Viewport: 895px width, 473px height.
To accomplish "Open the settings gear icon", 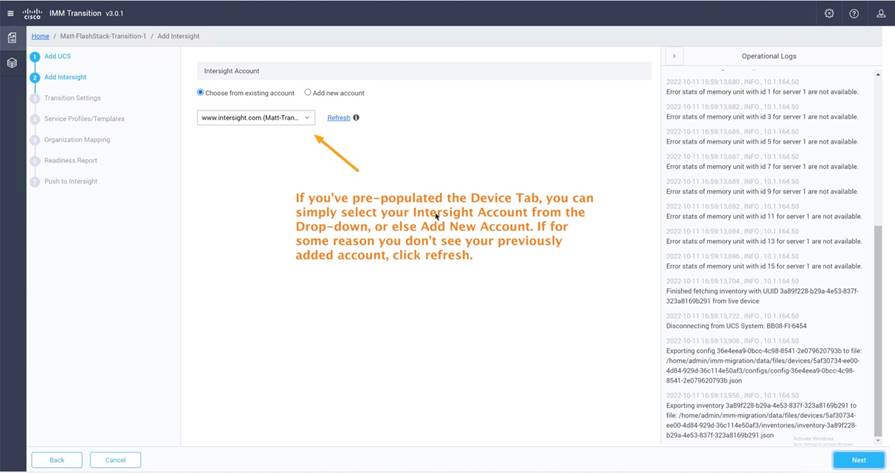I will (x=829, y=14).
